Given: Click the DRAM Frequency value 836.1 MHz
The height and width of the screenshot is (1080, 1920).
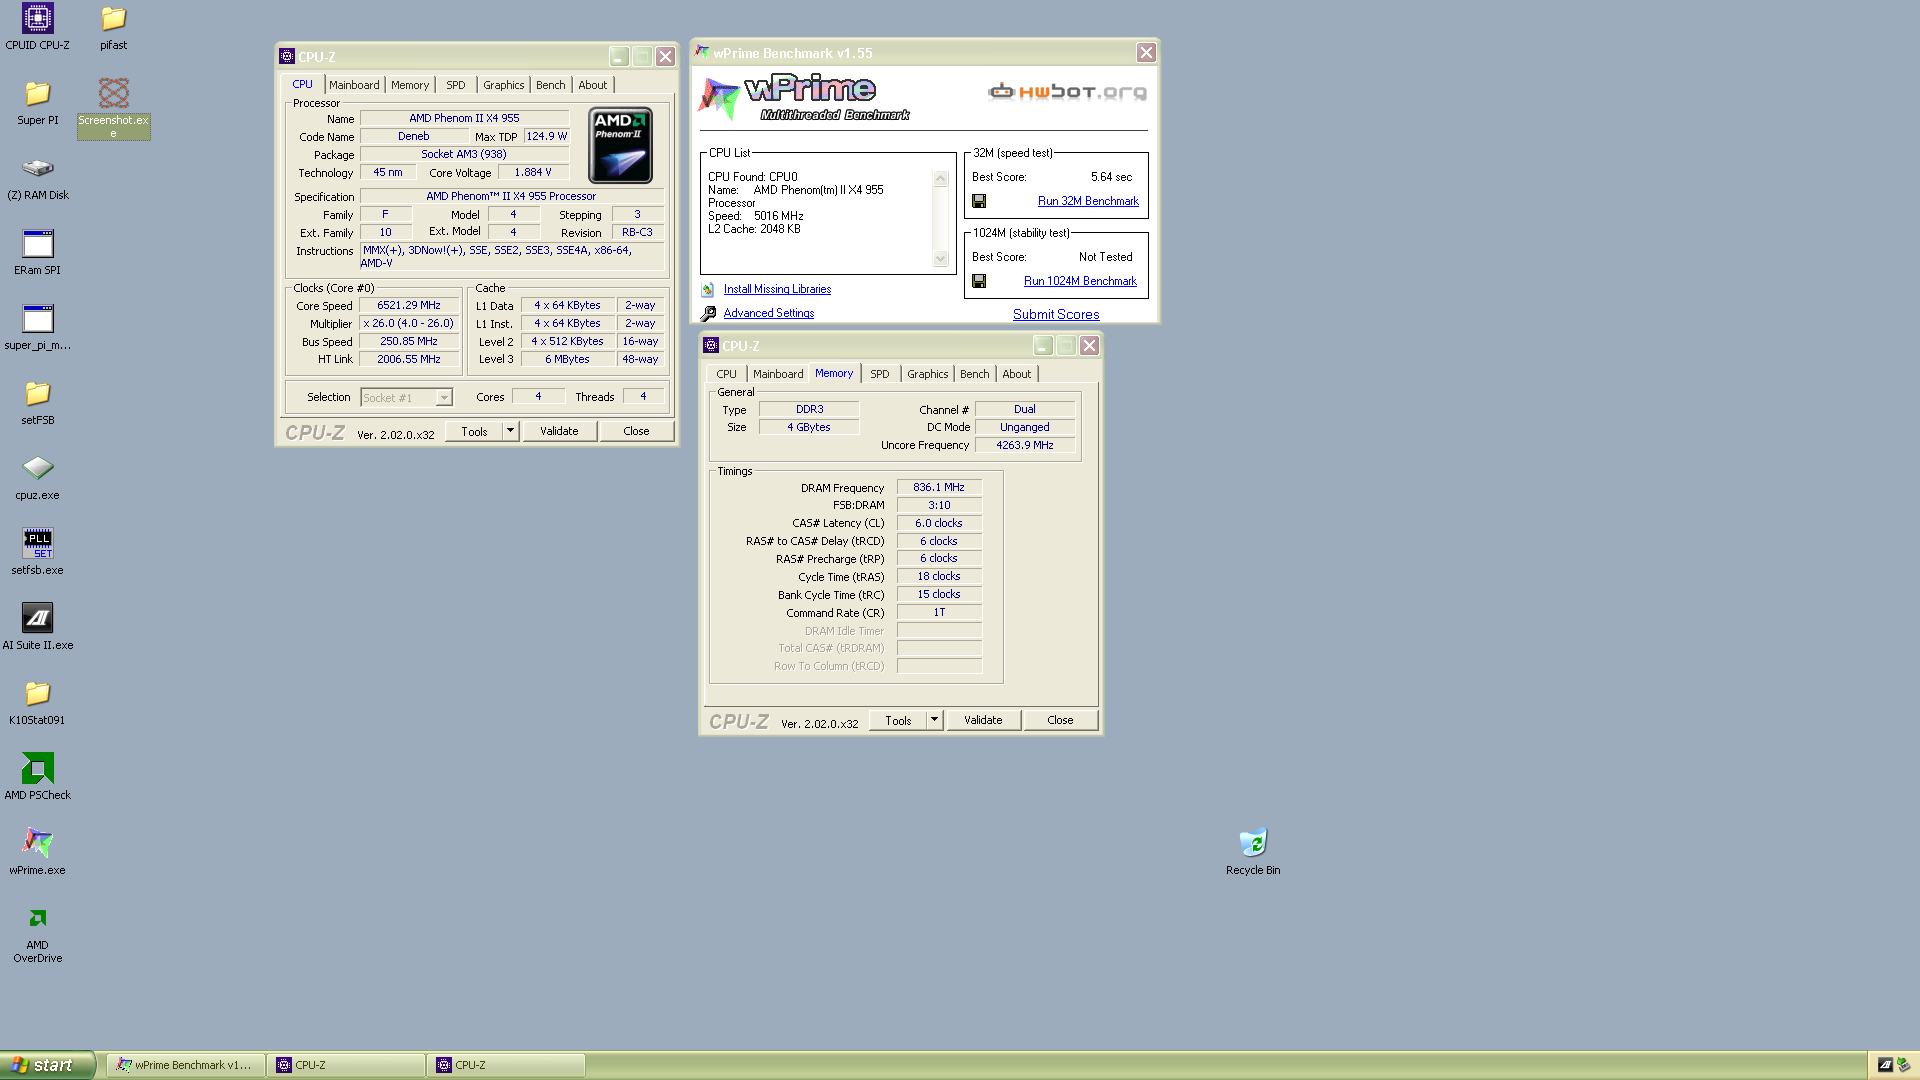Looking at the screenshot, I should (939, 487).
